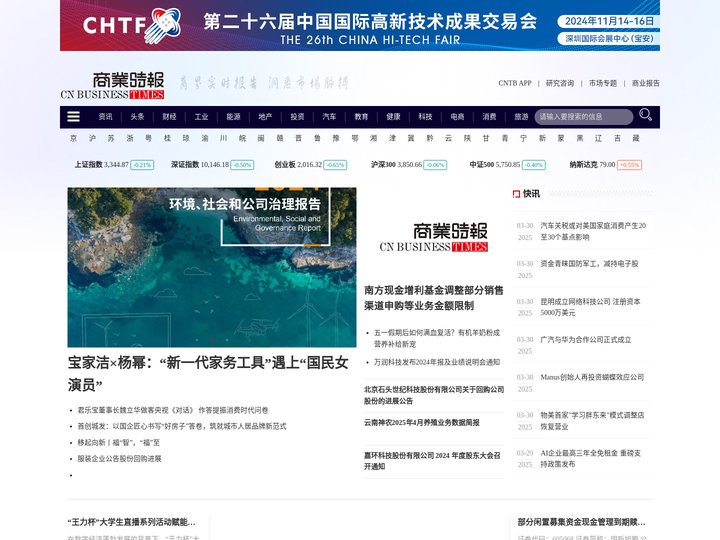Image resolution: width=720 pixels, height=540 pixels.
Task: Click the 上证指数 -0.21% change badge
Action: (142, 165)
